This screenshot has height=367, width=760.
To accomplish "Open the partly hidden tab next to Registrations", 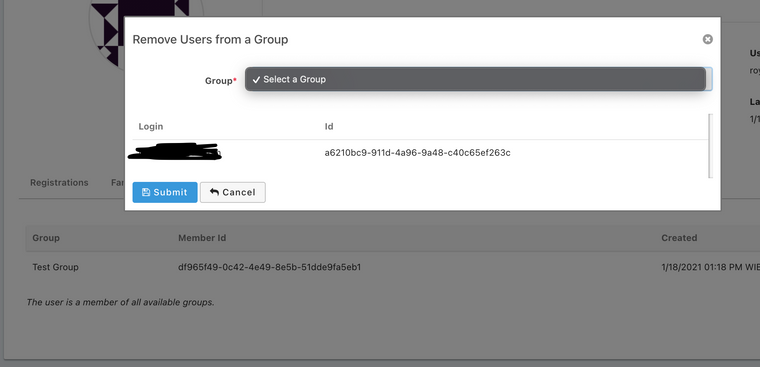I will point(117,183).
